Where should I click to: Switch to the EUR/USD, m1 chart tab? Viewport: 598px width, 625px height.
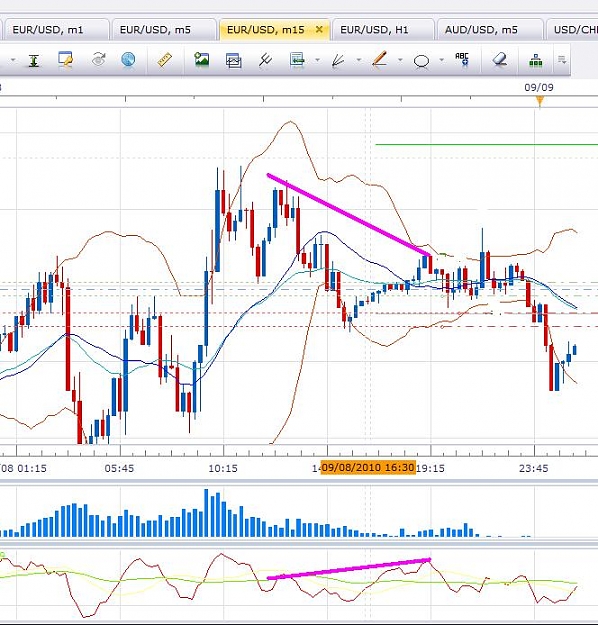coord(55,30)
